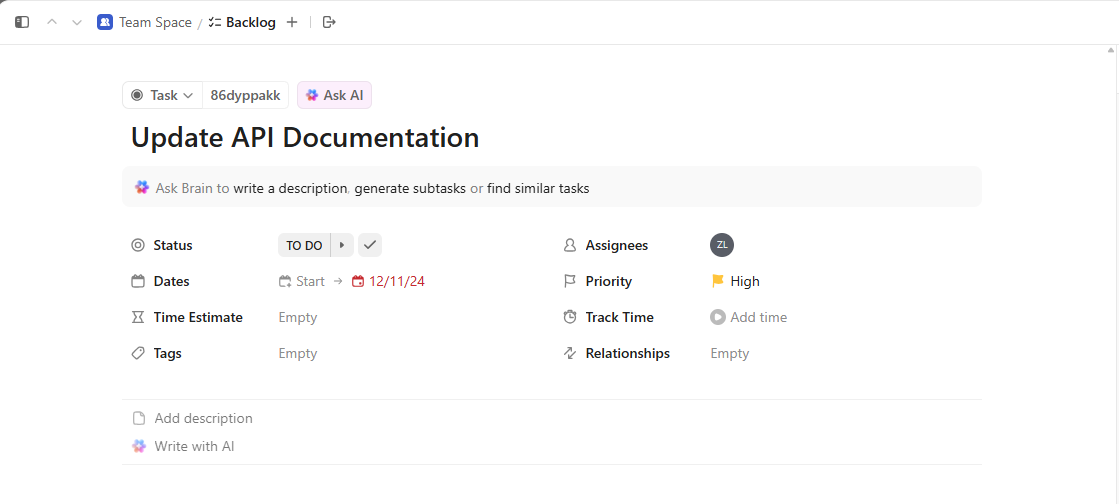Go to previous task with up arrow
Screen dimensions: 1119x504
point(52,22)
